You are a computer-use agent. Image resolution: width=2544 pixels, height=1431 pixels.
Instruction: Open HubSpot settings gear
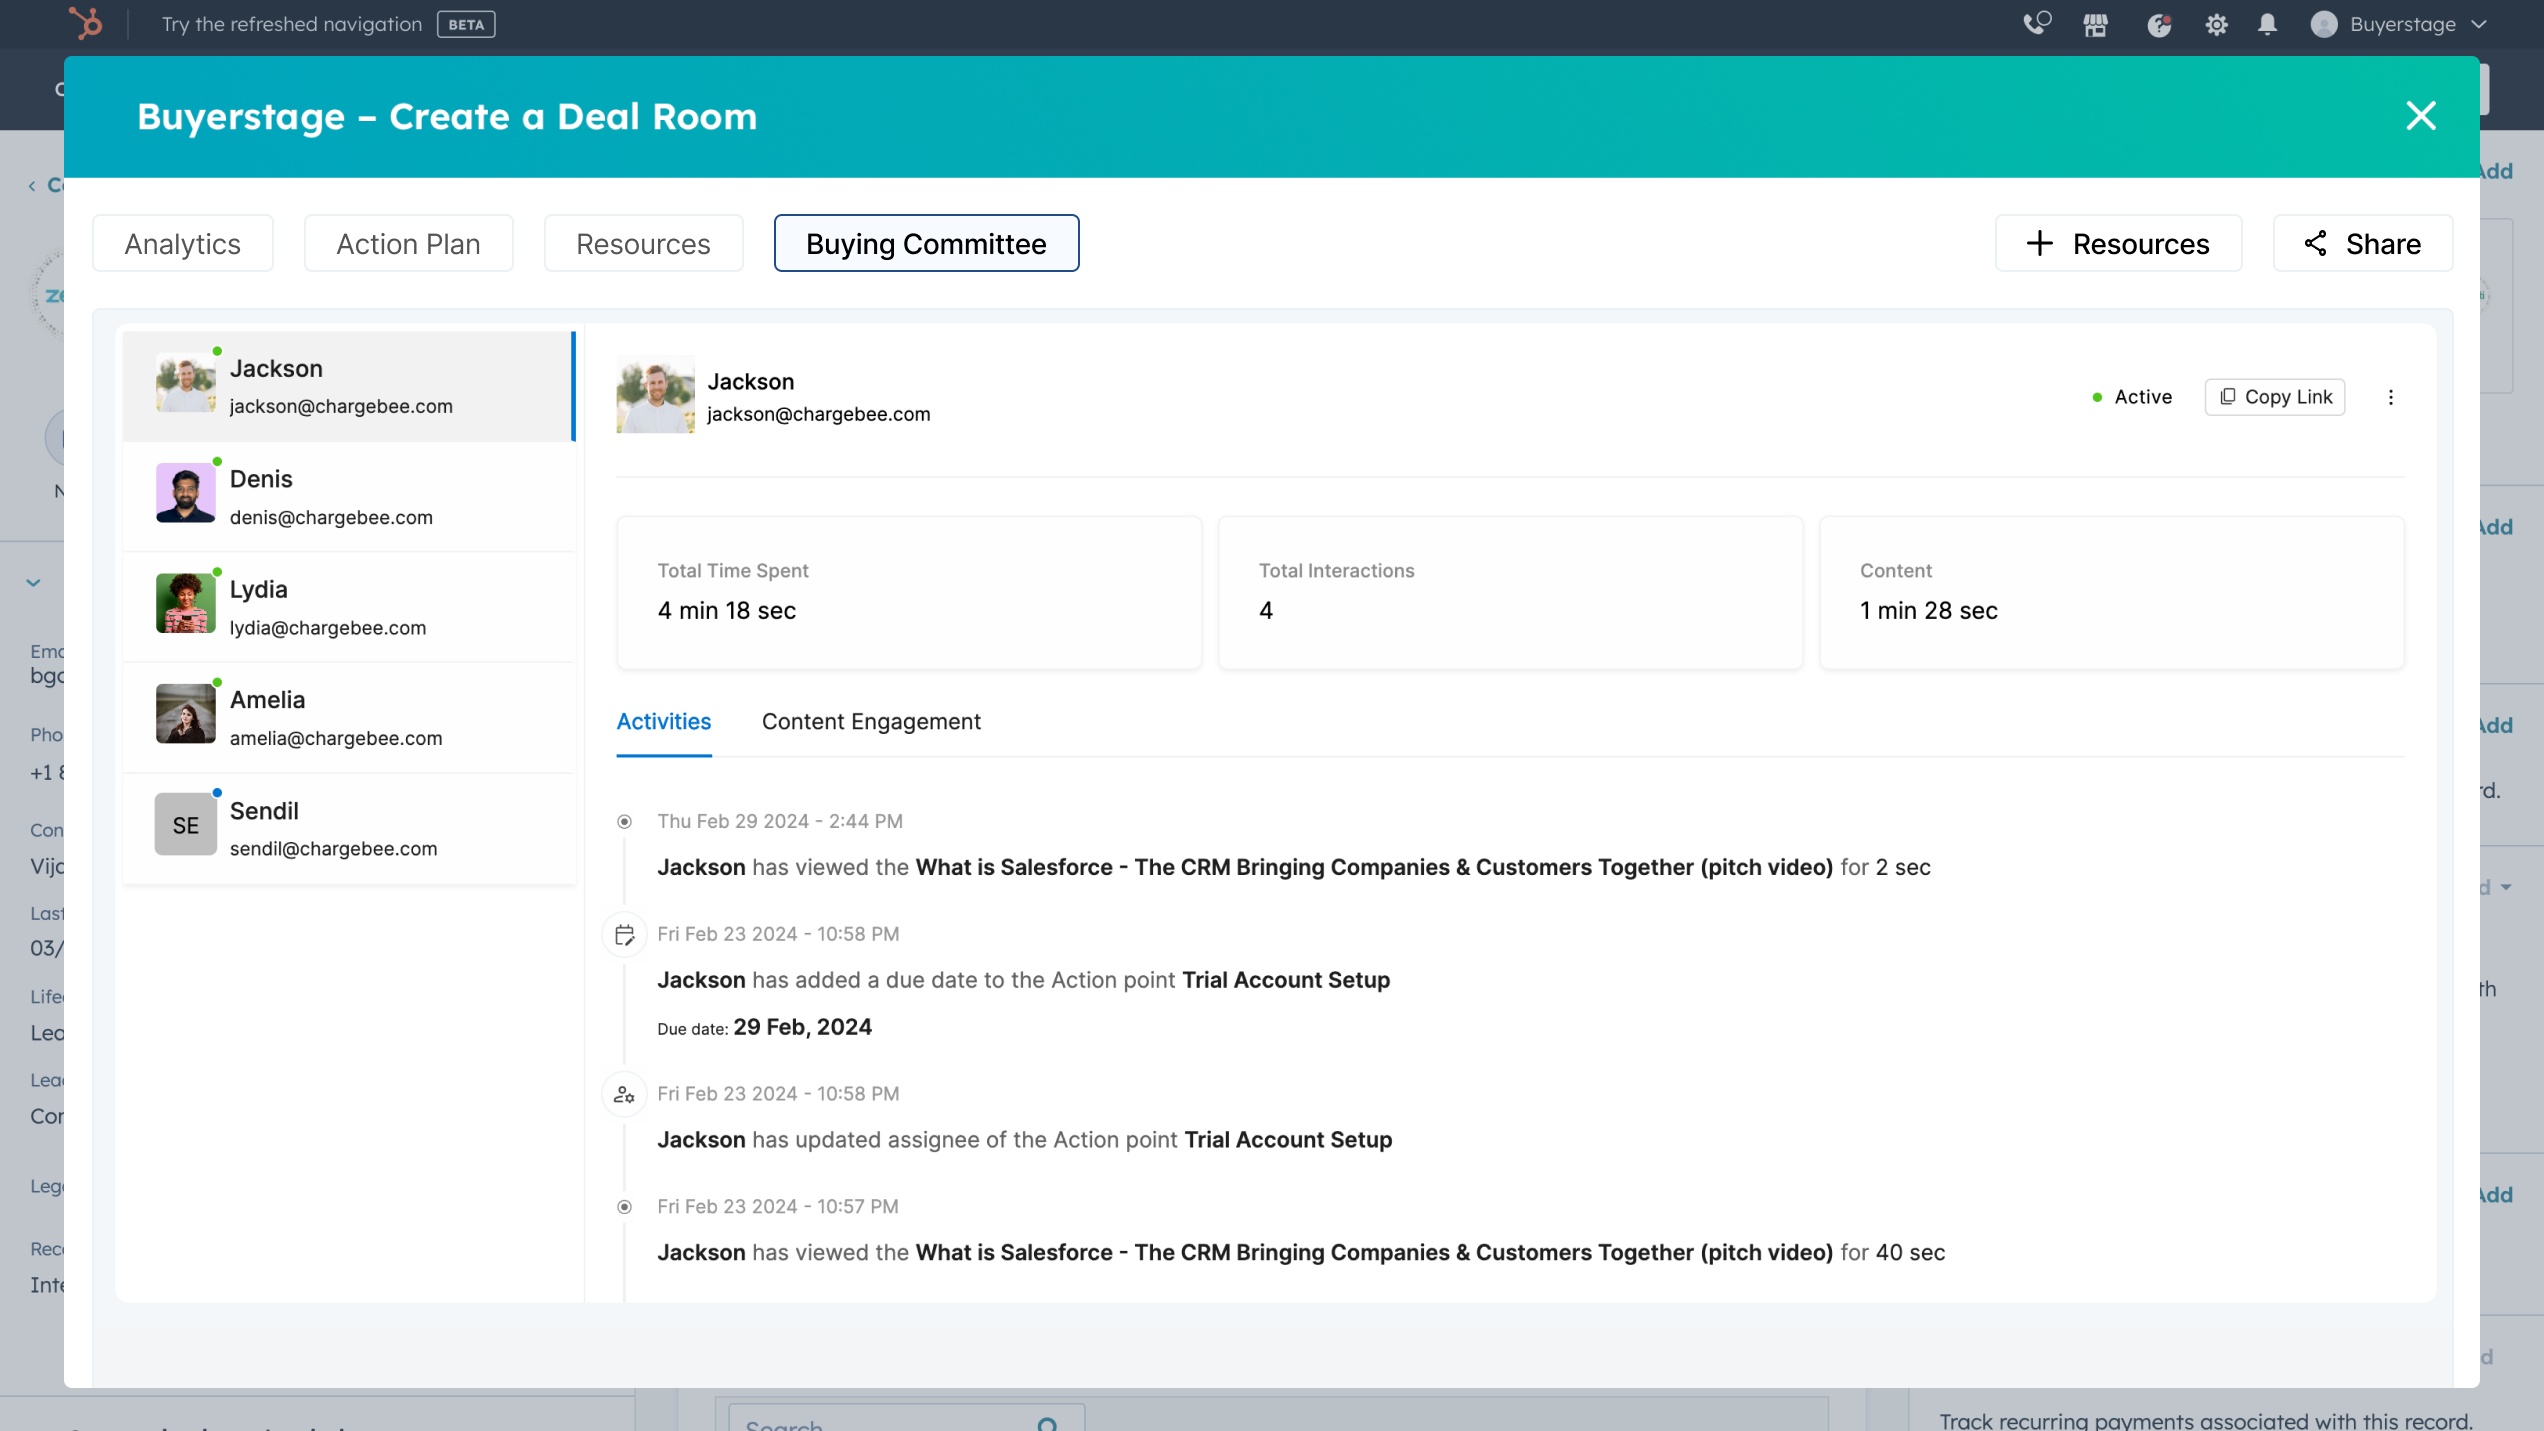click(2216, 24)
